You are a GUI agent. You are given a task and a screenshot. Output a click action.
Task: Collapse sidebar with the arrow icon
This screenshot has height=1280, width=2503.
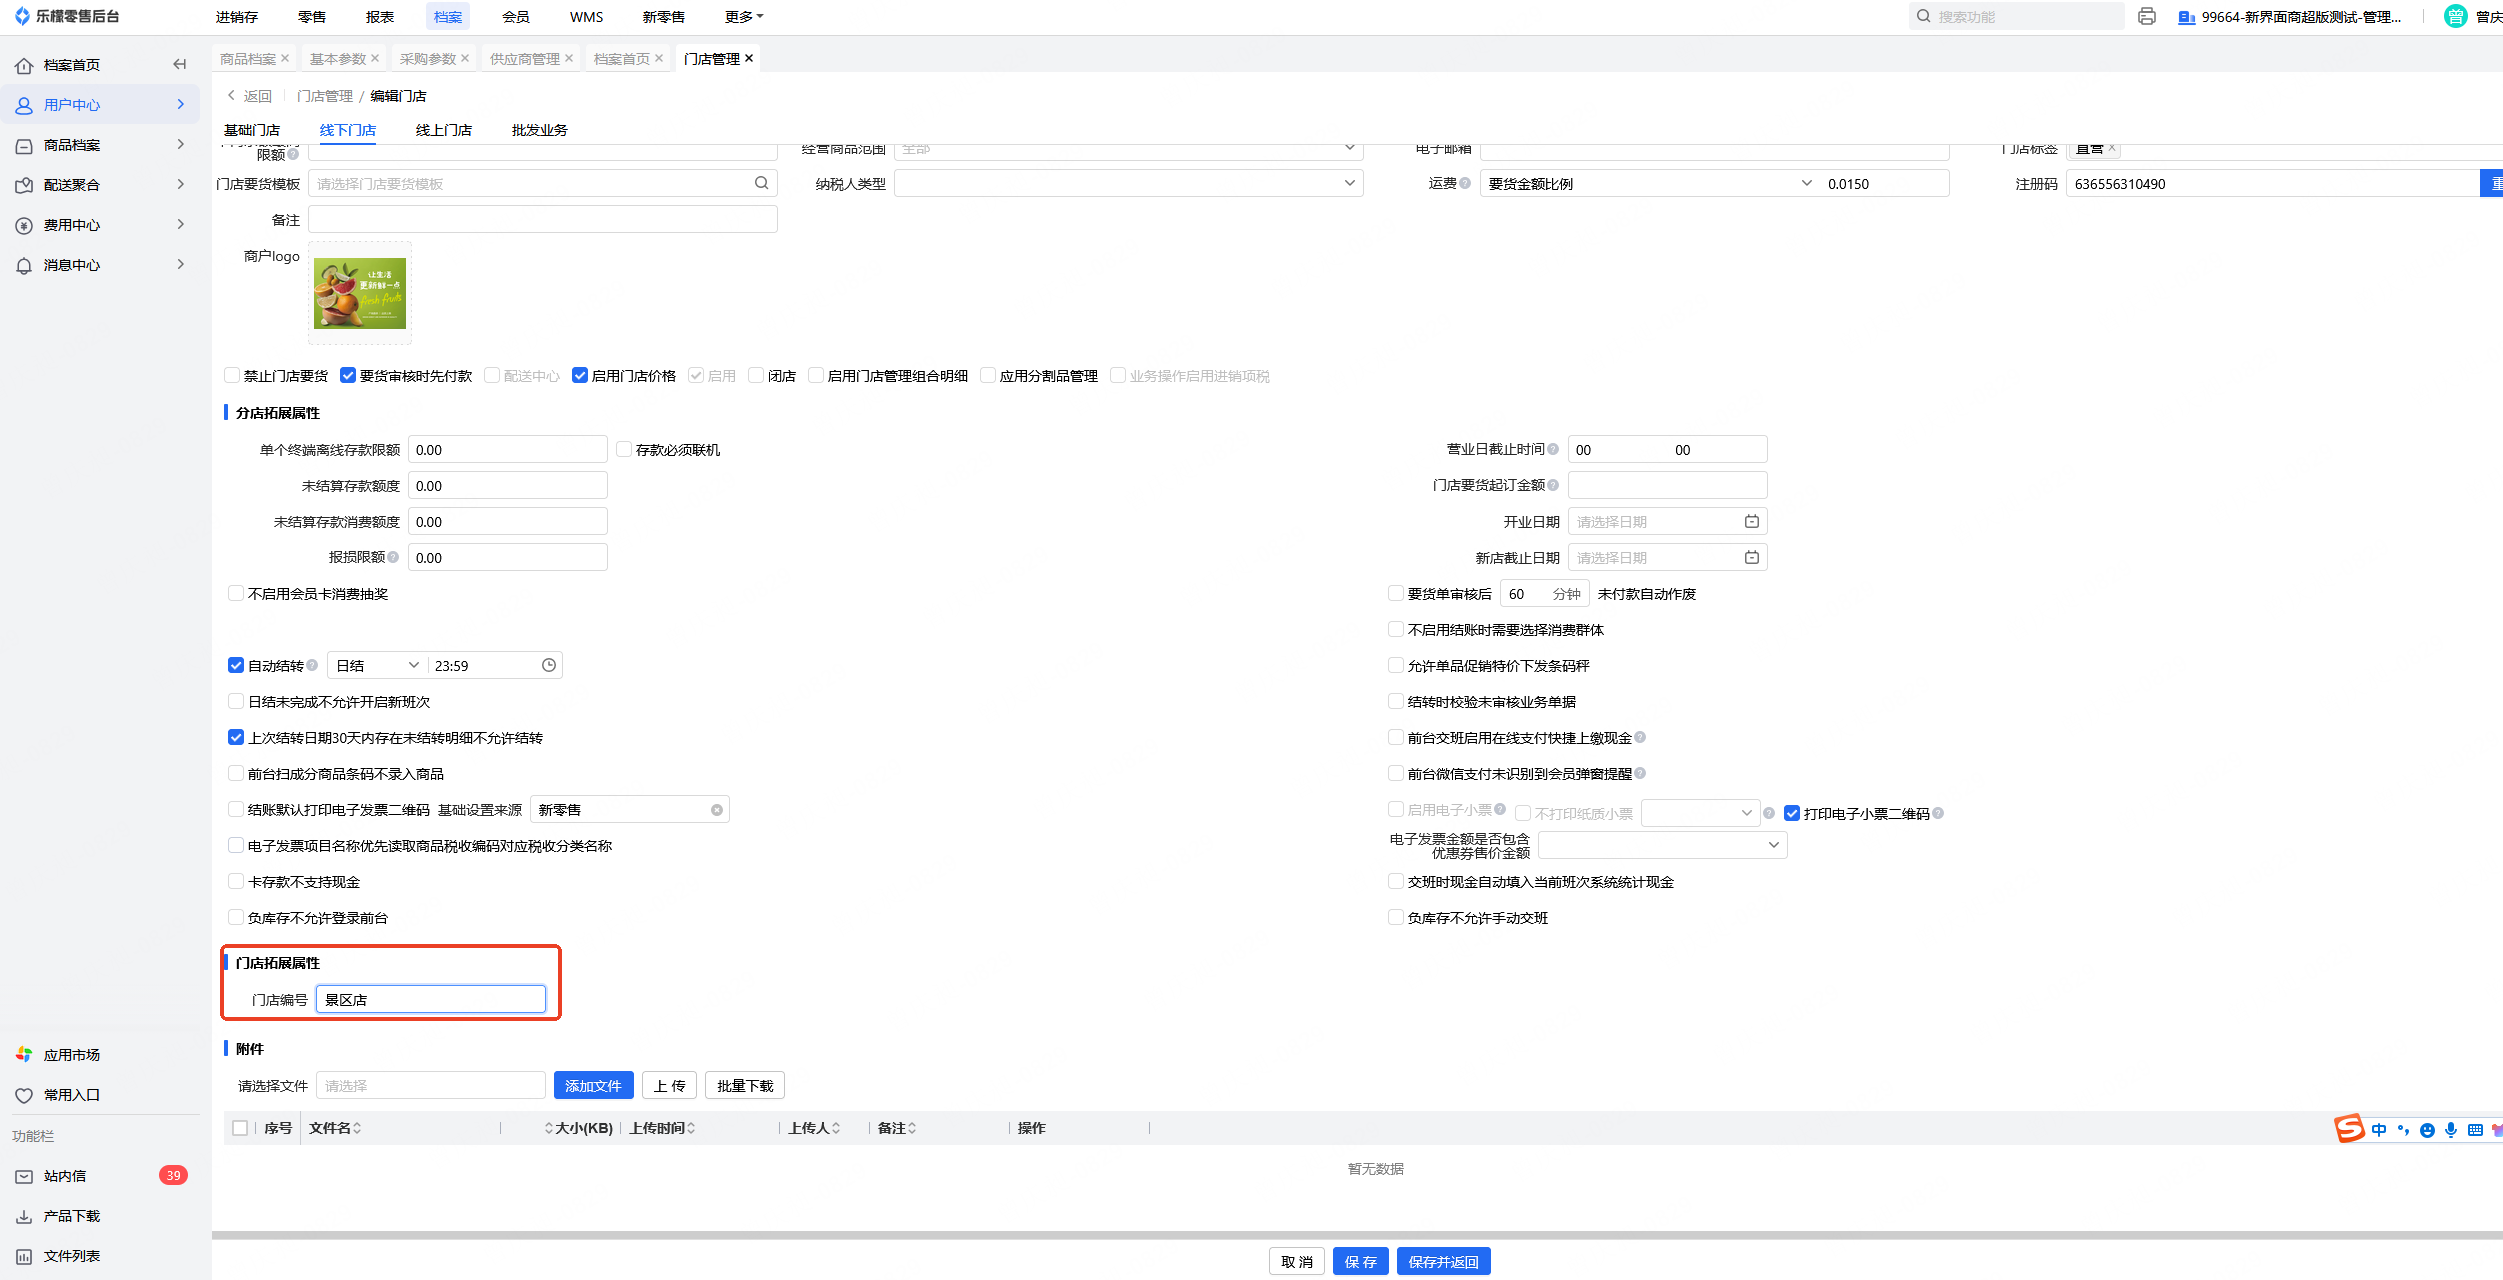point(180,65)
